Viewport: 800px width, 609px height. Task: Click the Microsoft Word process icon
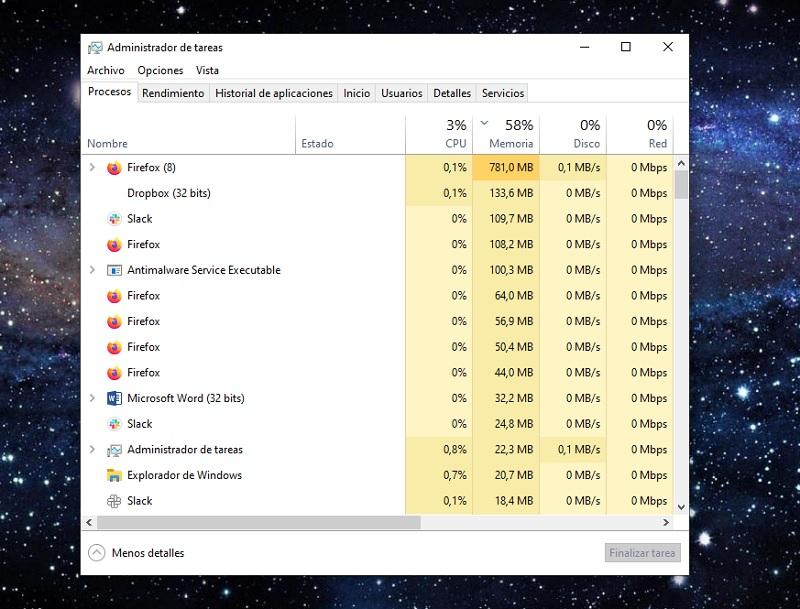(x=114, y=398)
